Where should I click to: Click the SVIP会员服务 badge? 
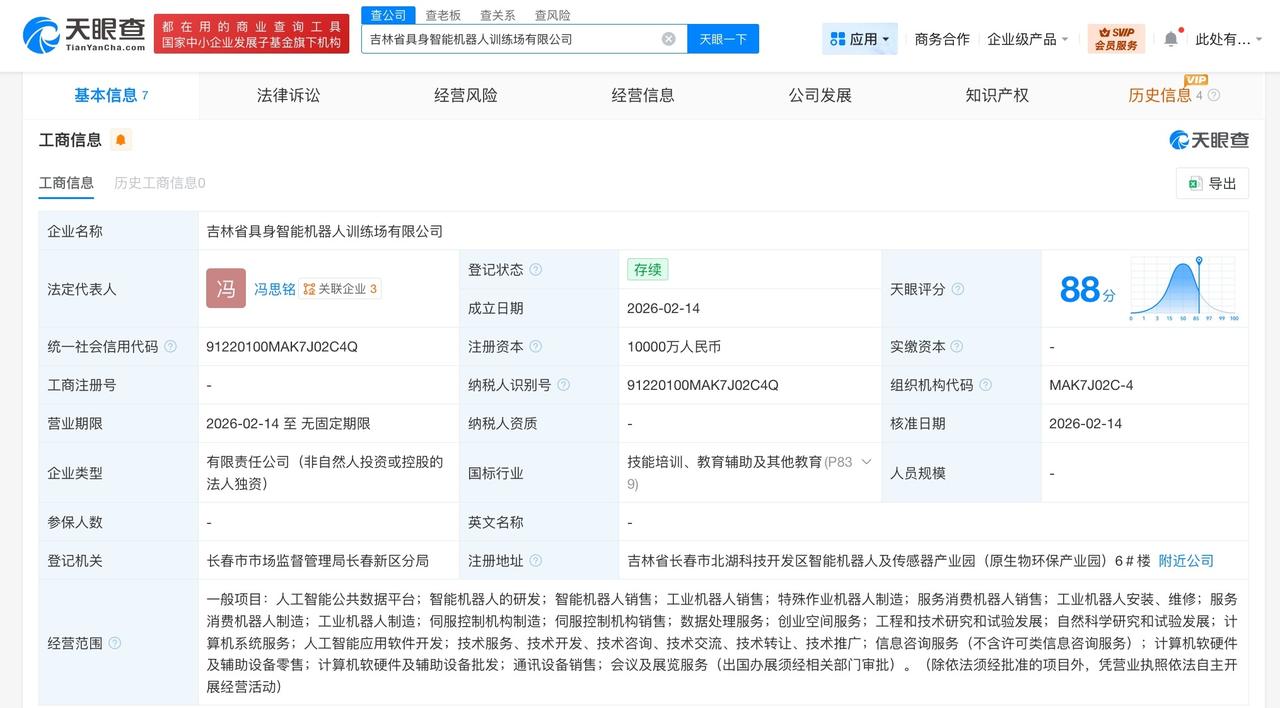(x=1117, y=37)
